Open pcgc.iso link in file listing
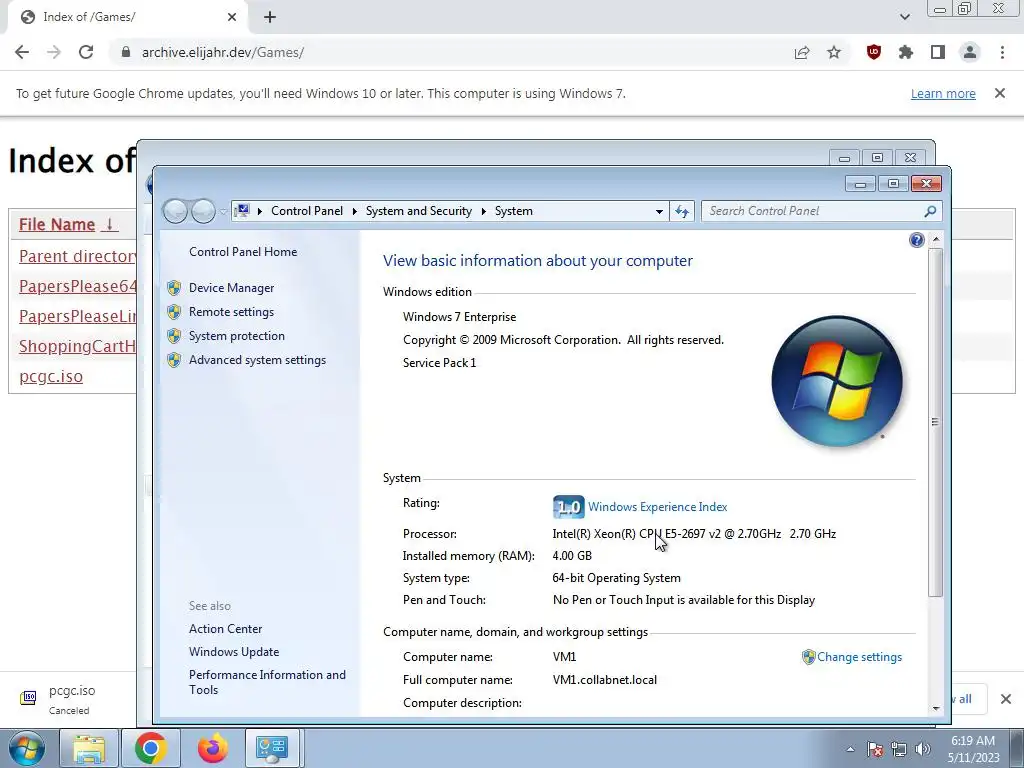The height and width of the screenshot is (768, 1024). (x=51, y=376)
